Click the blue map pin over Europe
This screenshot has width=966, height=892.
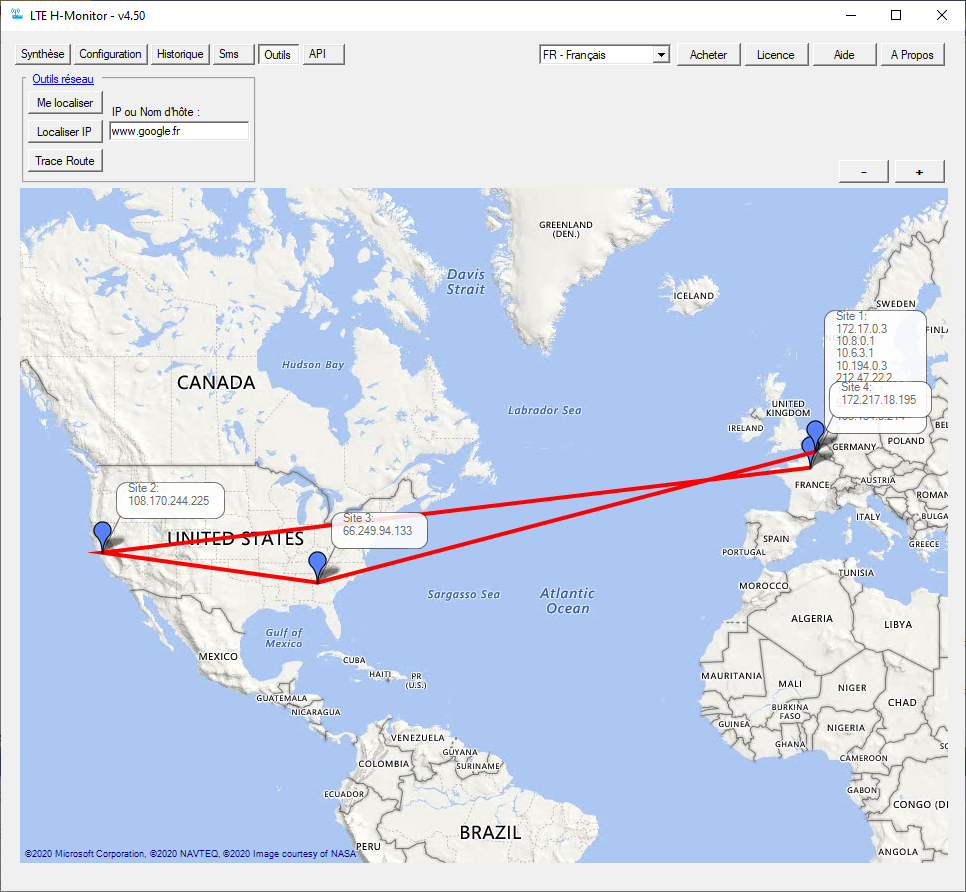(x=815, y=433)
